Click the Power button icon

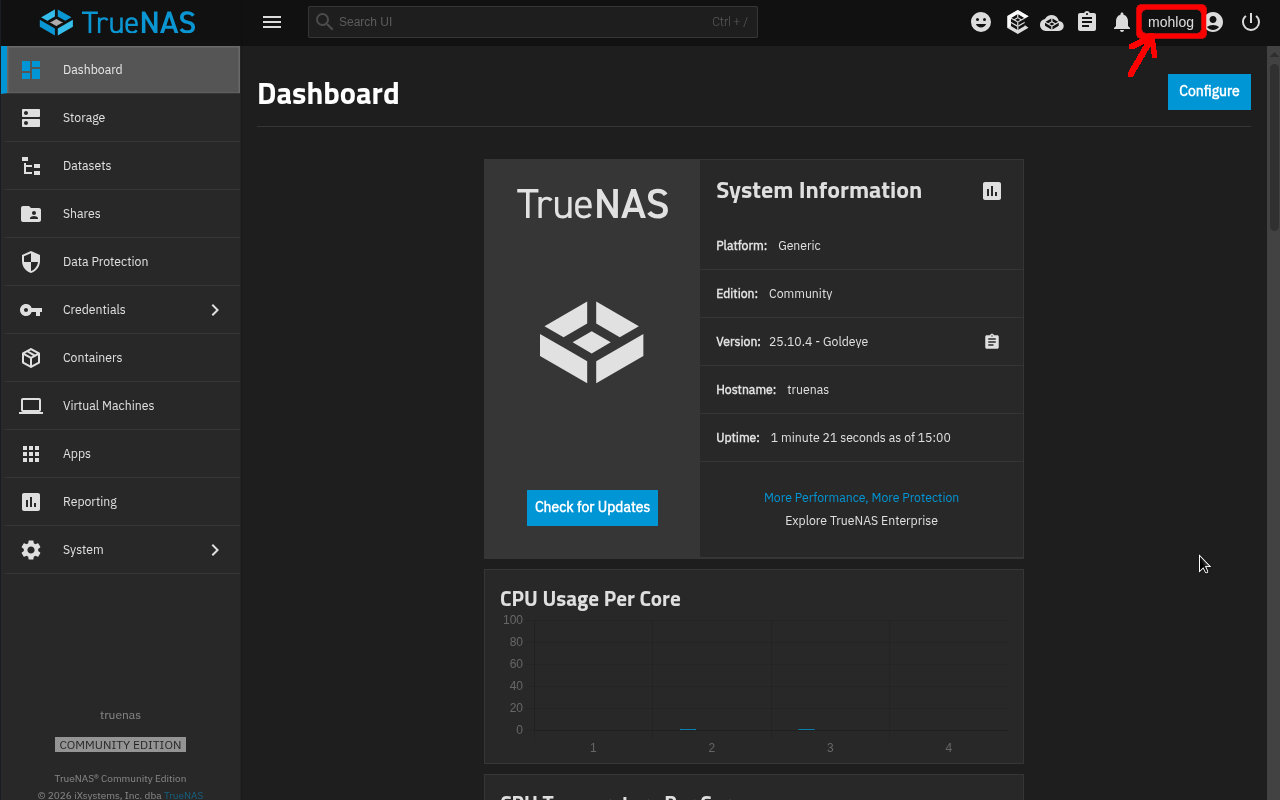pos(1250,22)
